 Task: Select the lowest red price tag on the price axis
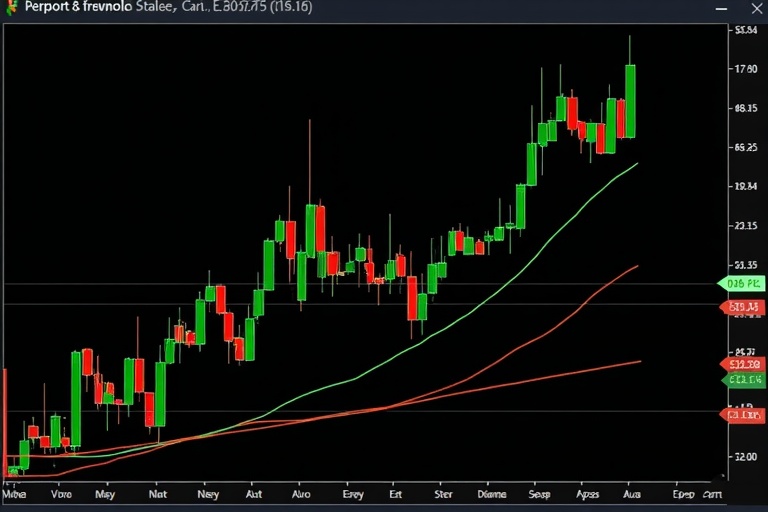(x=743, y=413)
